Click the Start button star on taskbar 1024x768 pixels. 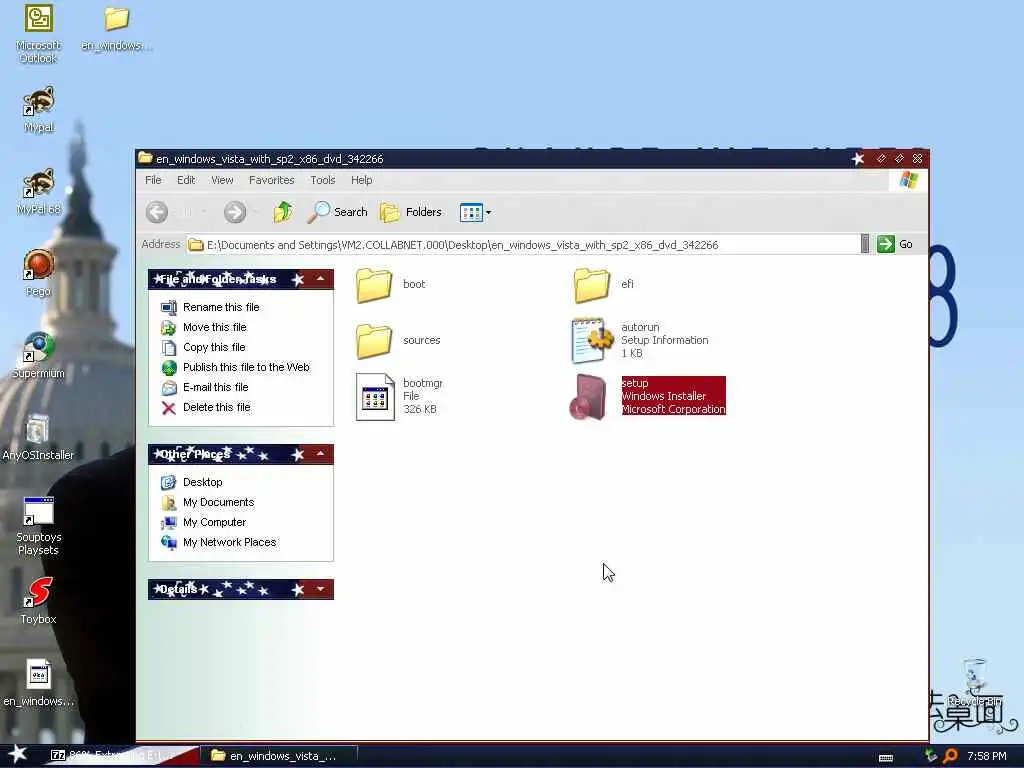tap(18, 754)
